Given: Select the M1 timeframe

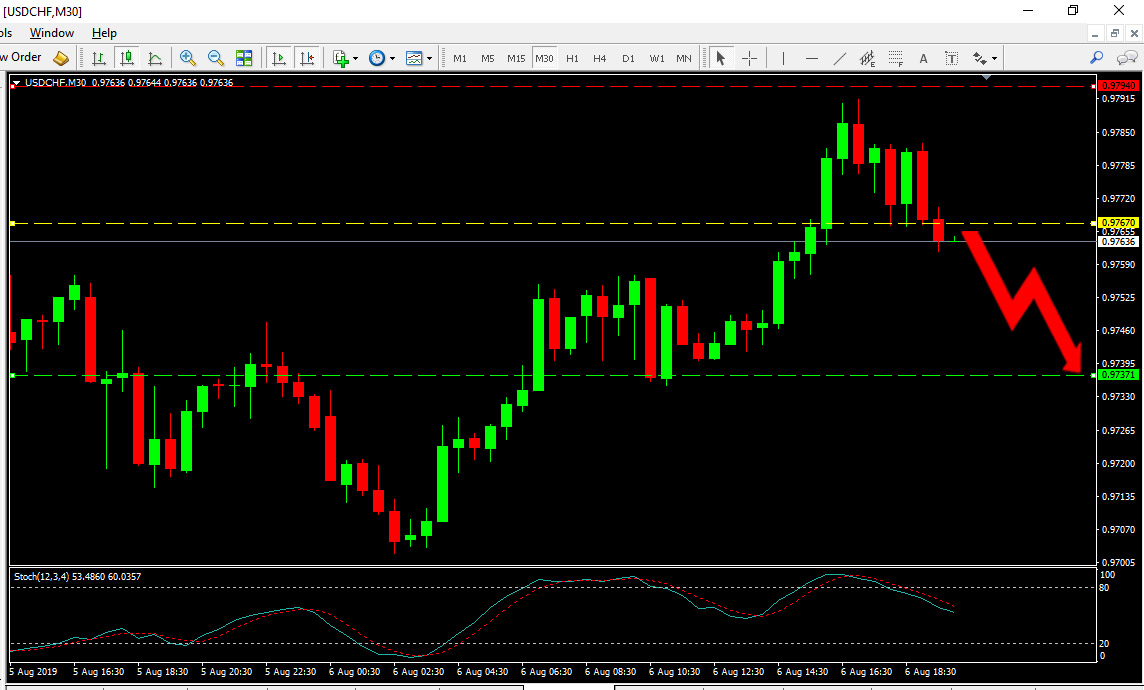Looking at the screenshot, I should point(460,58).
